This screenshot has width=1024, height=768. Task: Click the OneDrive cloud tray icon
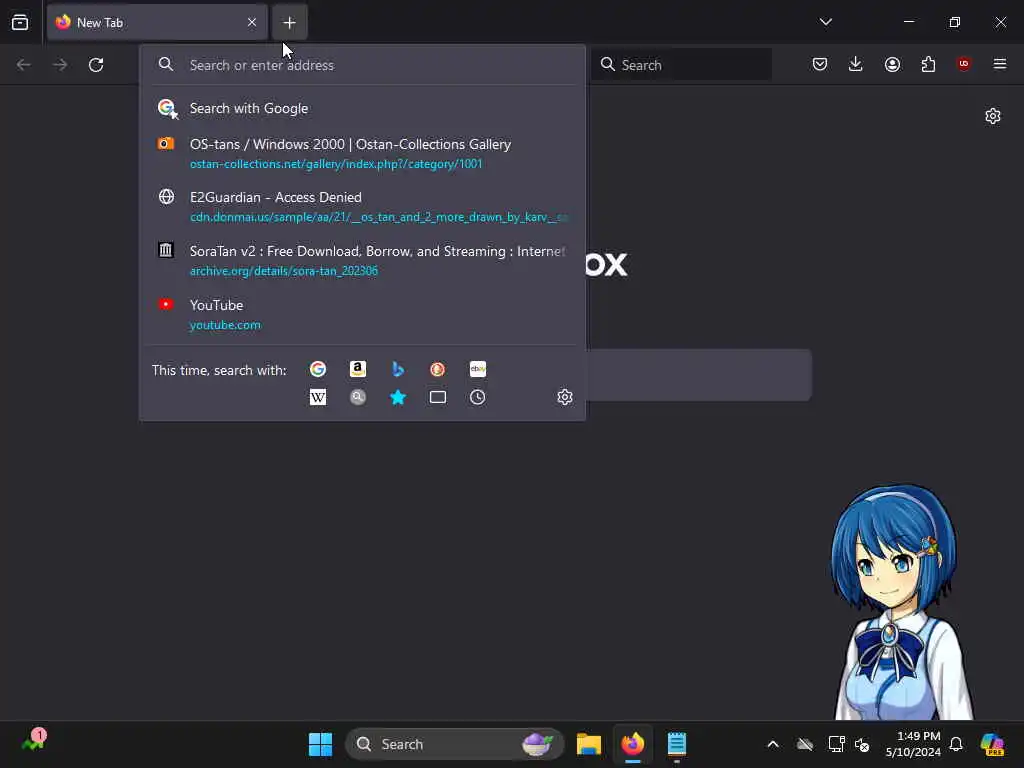[805, 744]
